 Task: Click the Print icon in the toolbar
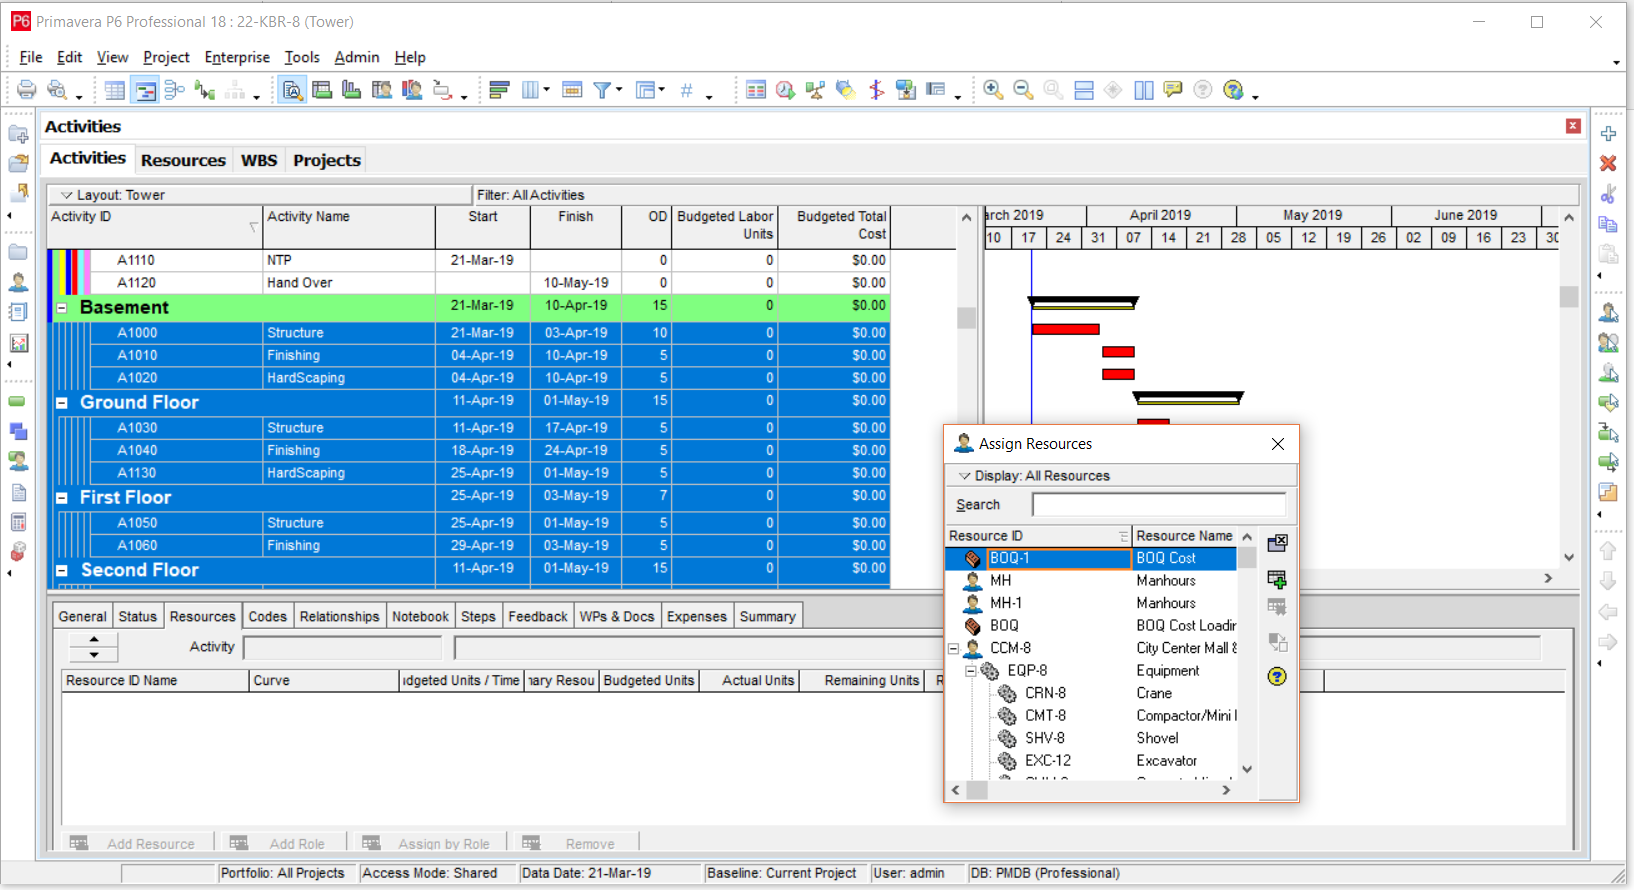pyautogui.click(x=27, y=90)
